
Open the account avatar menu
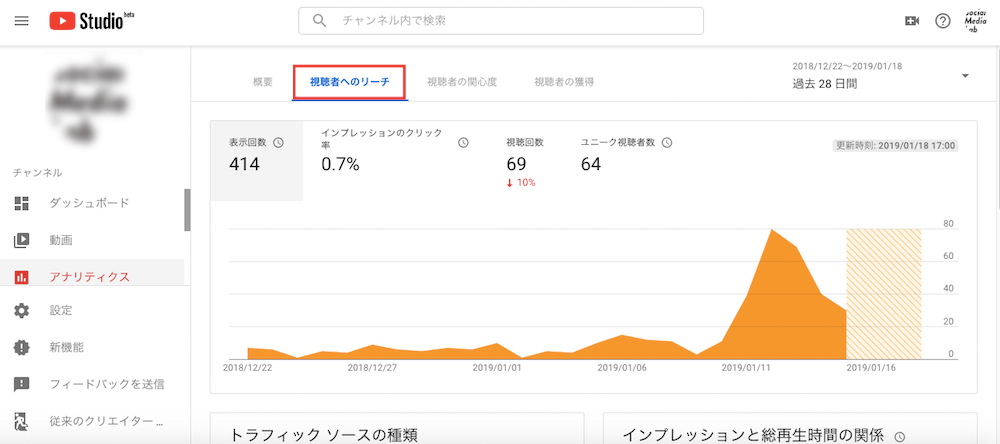point(976,21)
